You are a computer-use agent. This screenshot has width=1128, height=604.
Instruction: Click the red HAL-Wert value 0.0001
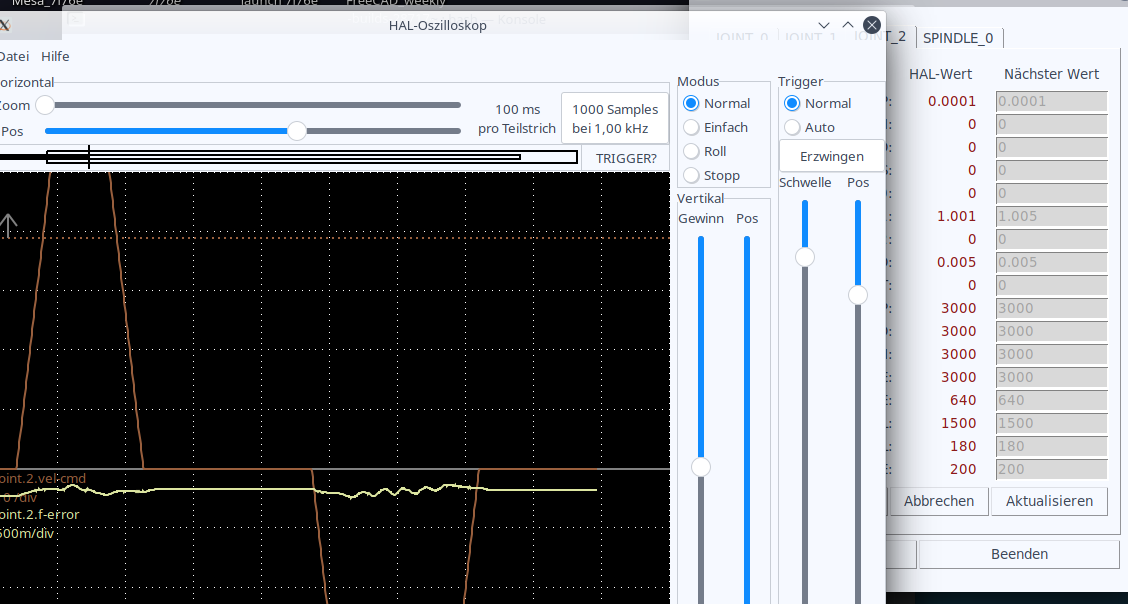coord(952,101)
